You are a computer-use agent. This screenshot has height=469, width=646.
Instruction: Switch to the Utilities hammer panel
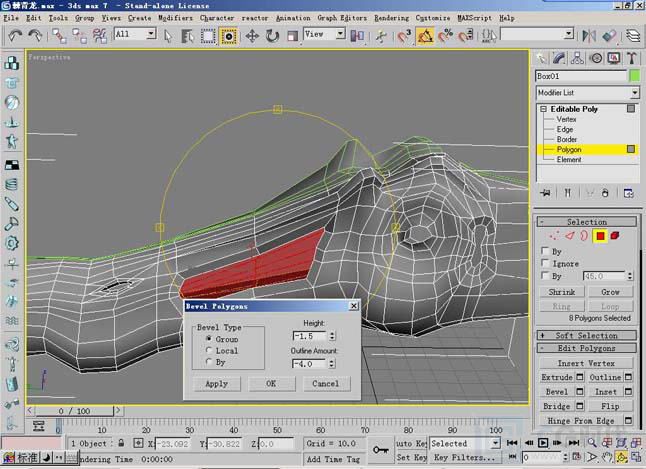[x=632, y=58]
